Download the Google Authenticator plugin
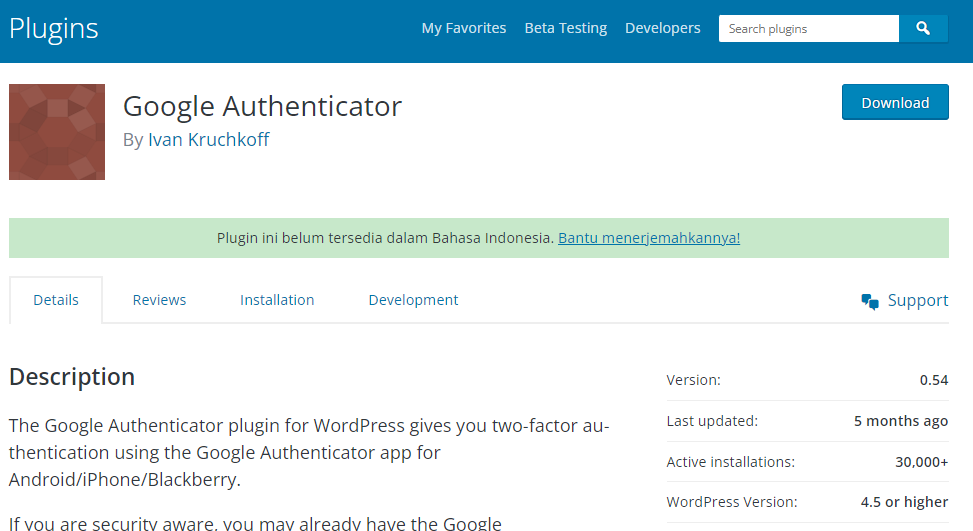The height and width of the screenshot is (531, 973). (x=895, y=102)
